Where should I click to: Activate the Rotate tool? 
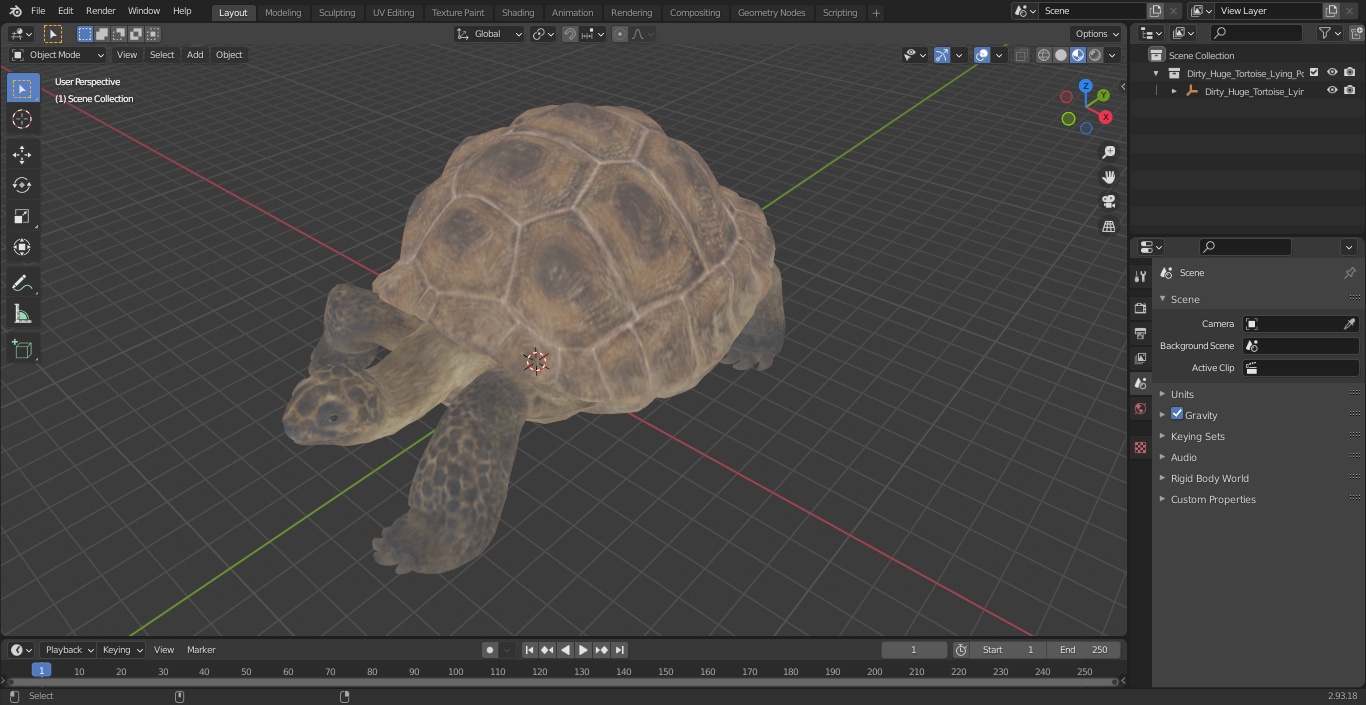22,185
